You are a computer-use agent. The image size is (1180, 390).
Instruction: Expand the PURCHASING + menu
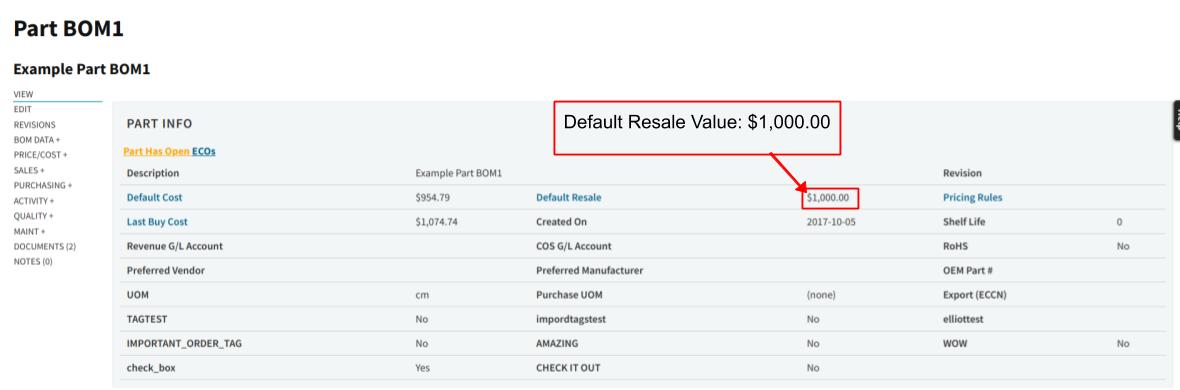coord(43,185)
